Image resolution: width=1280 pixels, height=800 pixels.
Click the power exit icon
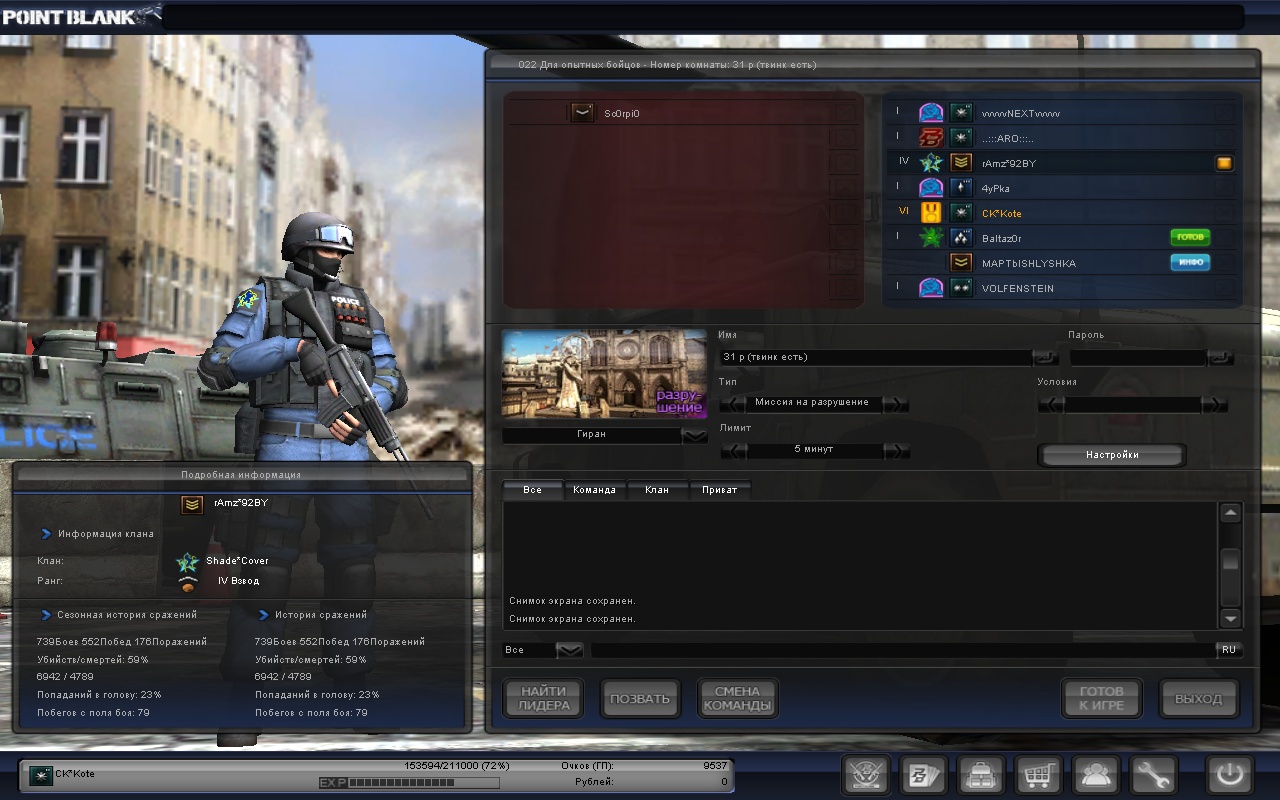(1230, 775)
